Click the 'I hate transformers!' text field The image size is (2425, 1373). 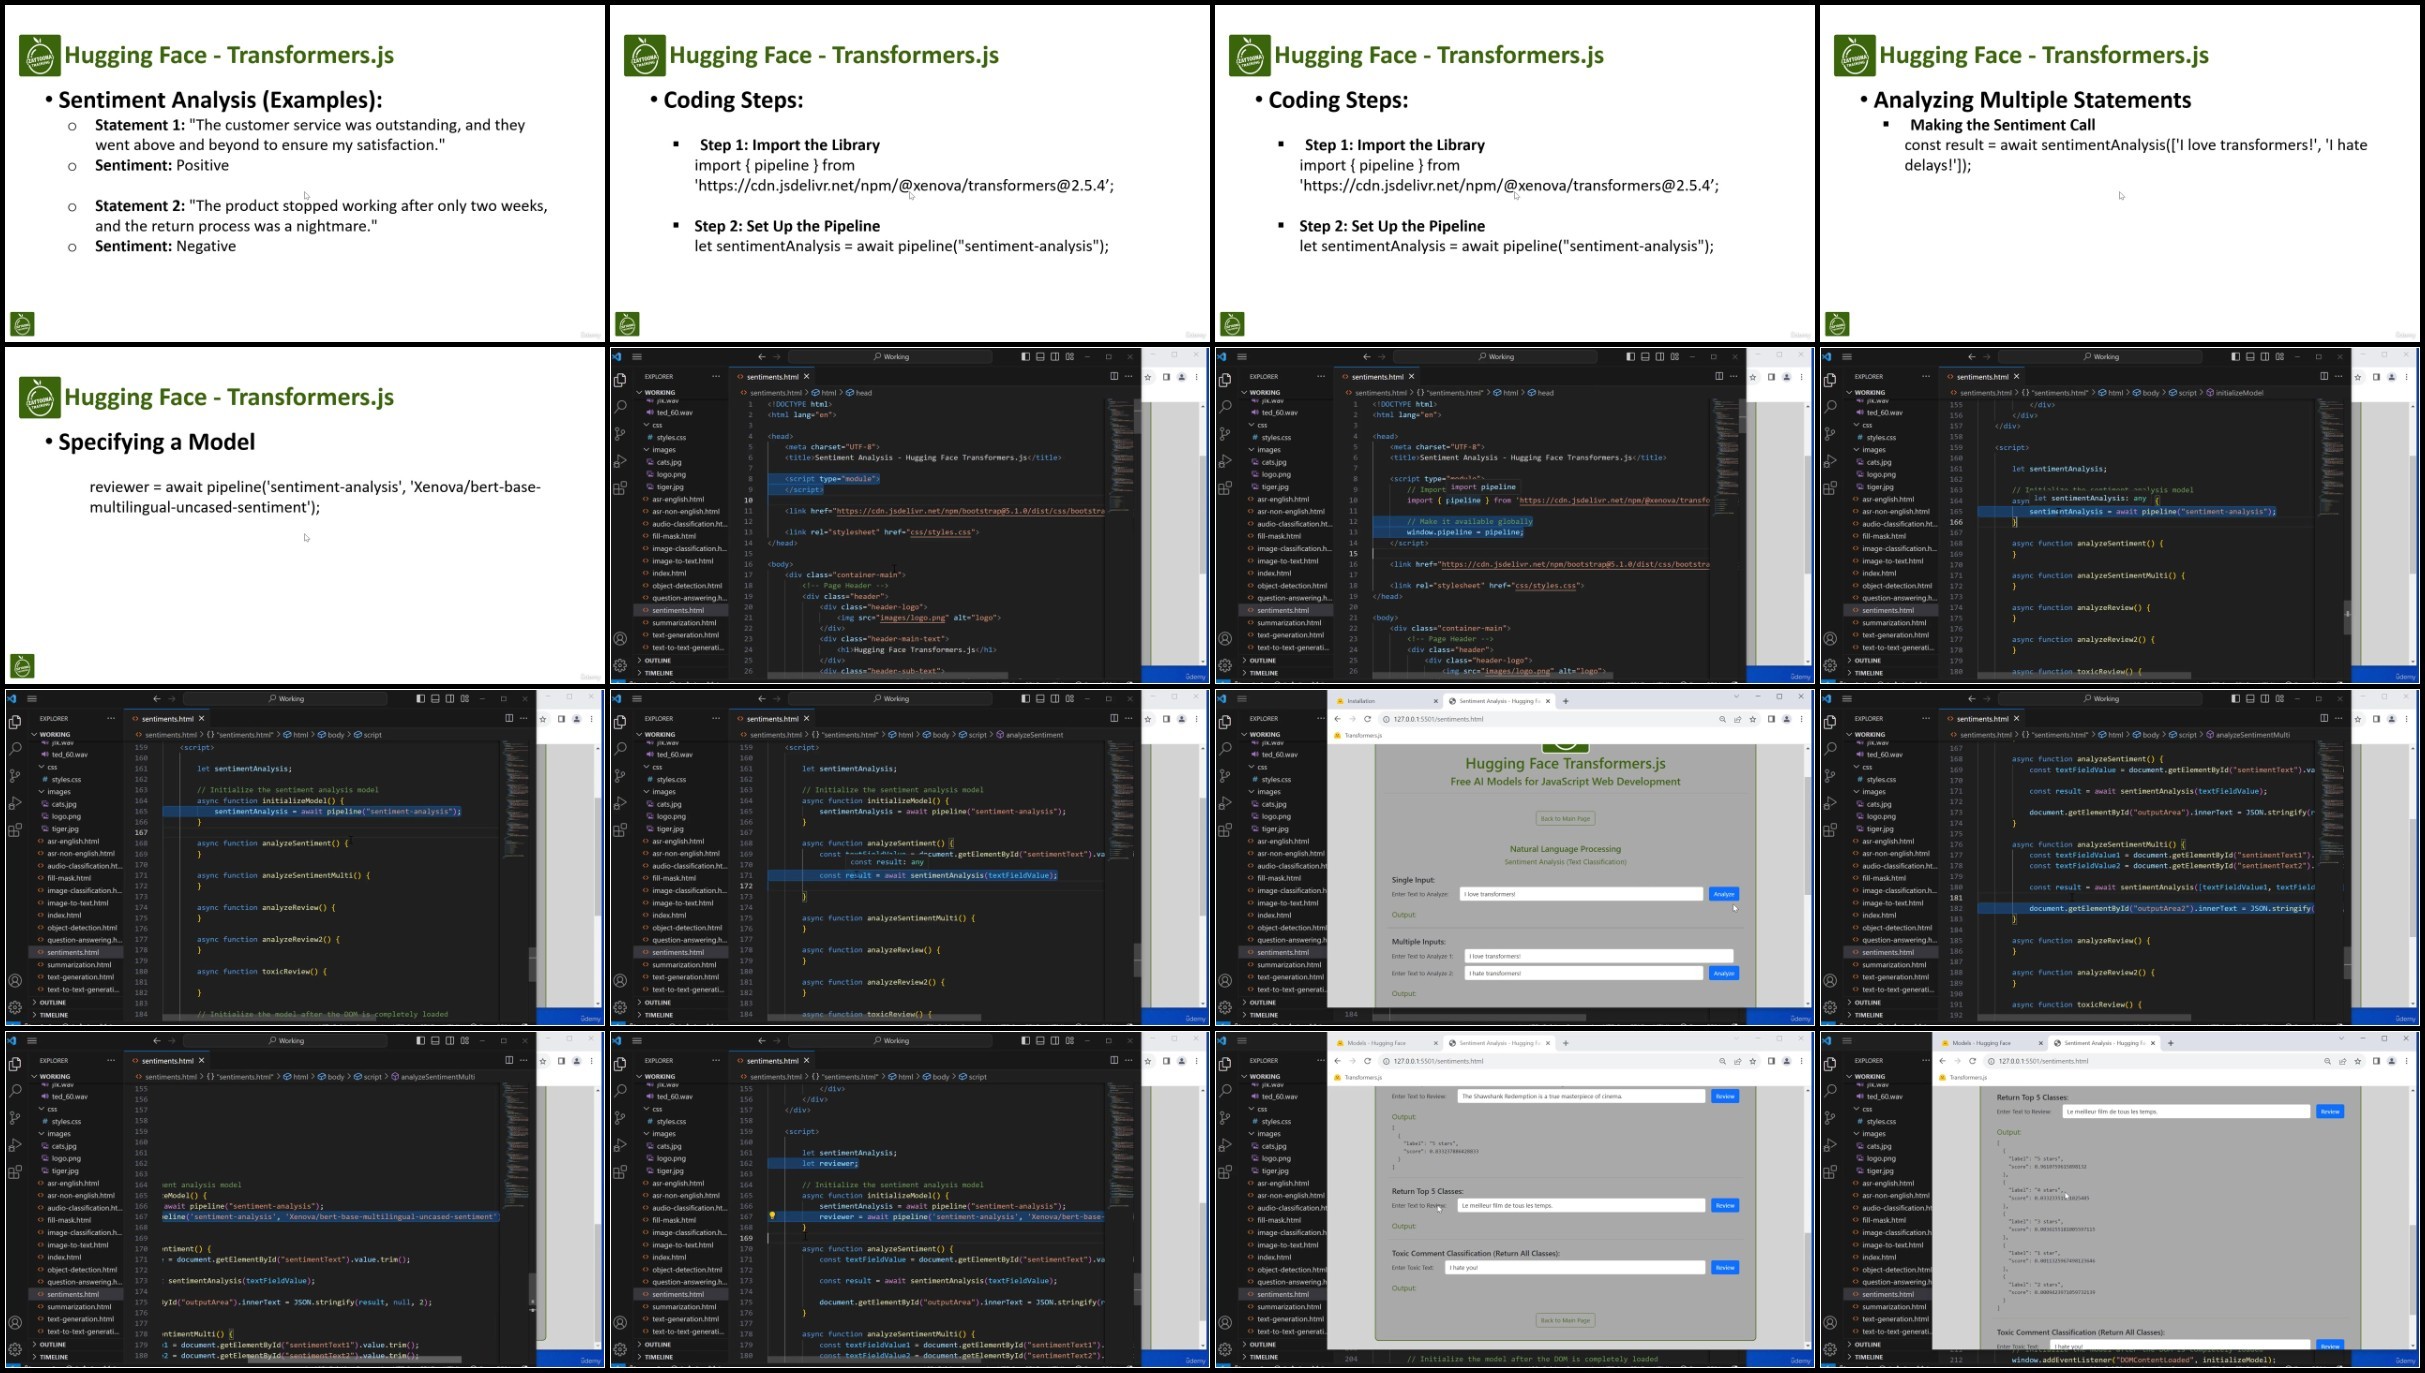pos(1583,973)
